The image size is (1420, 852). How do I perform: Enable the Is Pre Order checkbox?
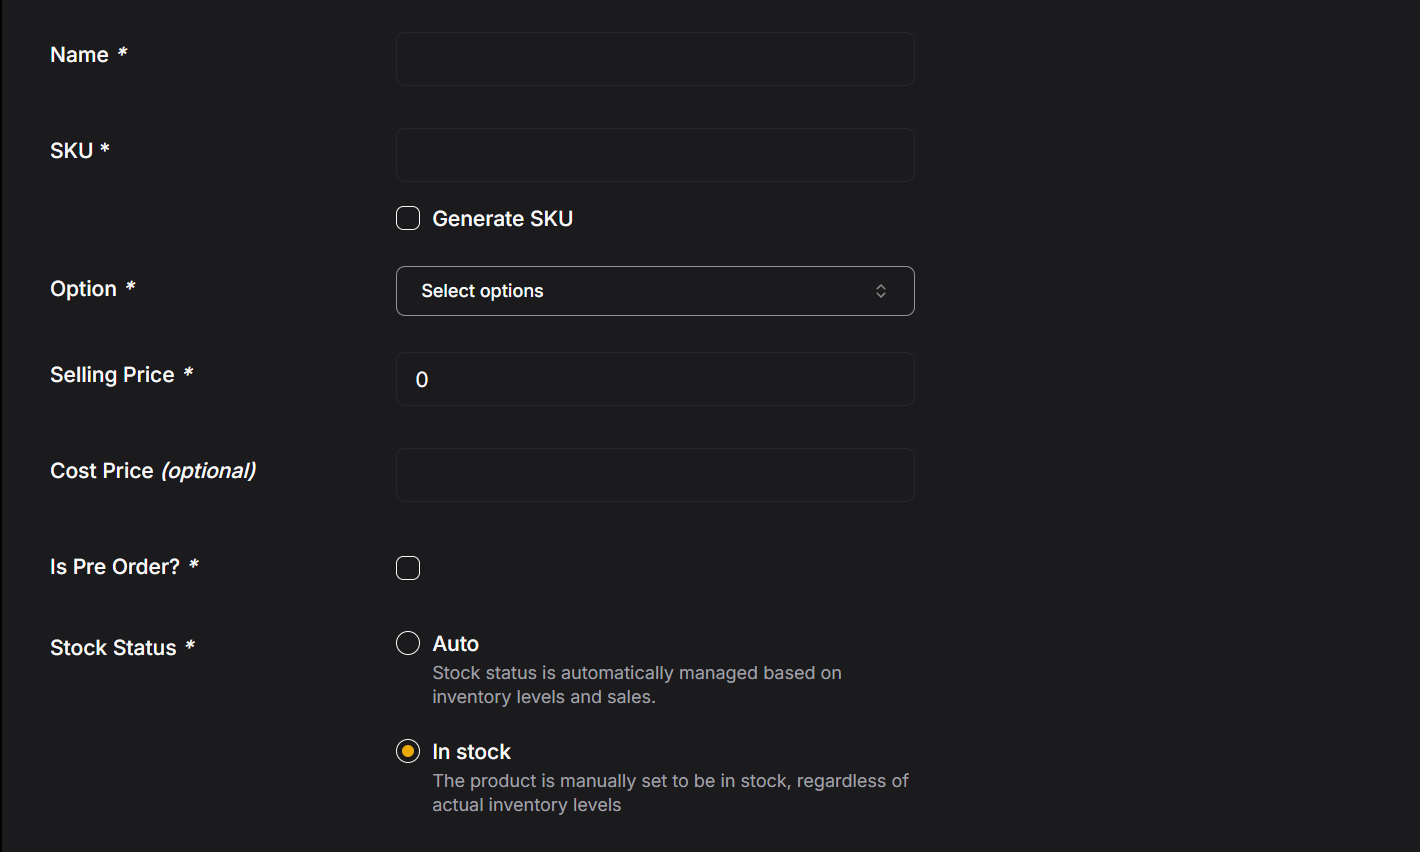408,568
